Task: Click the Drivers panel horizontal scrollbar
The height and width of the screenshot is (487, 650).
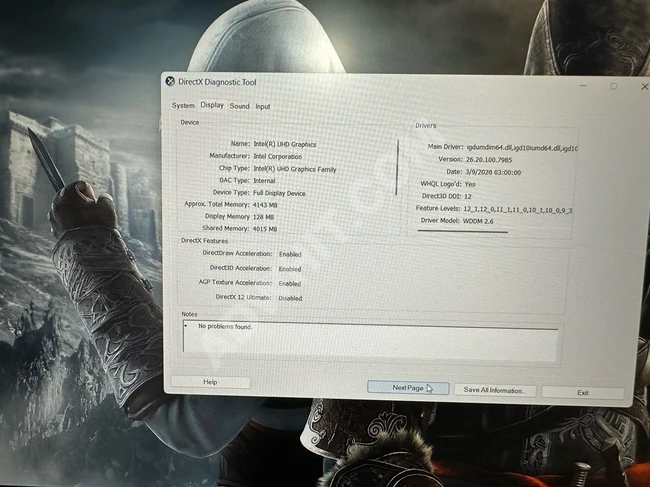Action: pyautogui.click(x=463, y=232)
